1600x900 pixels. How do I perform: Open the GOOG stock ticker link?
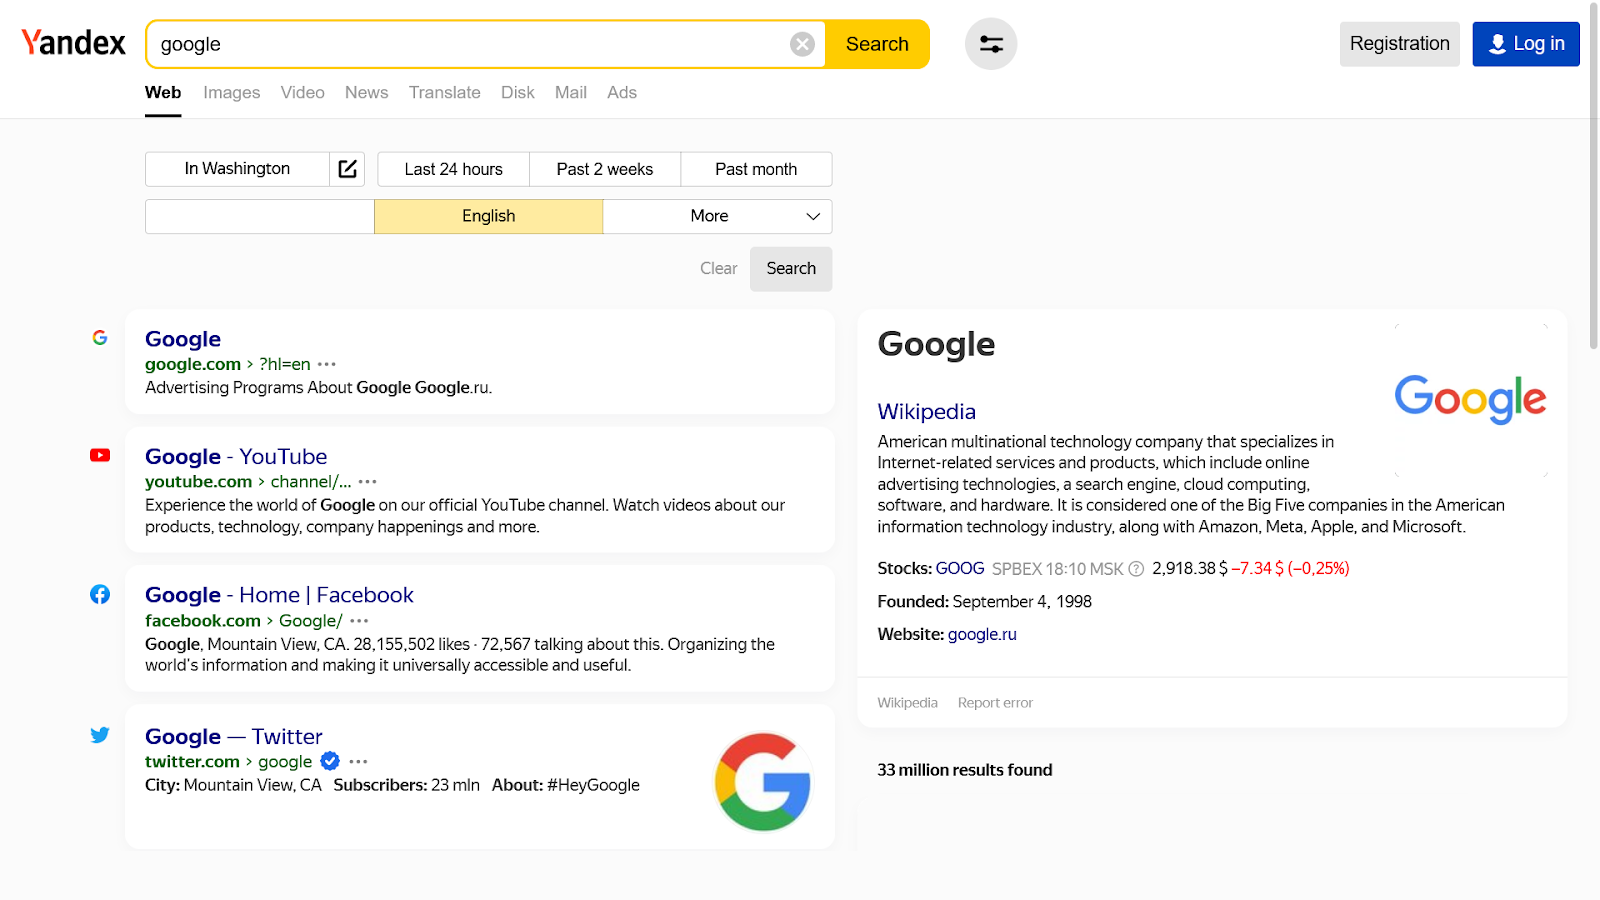[960, 568]
